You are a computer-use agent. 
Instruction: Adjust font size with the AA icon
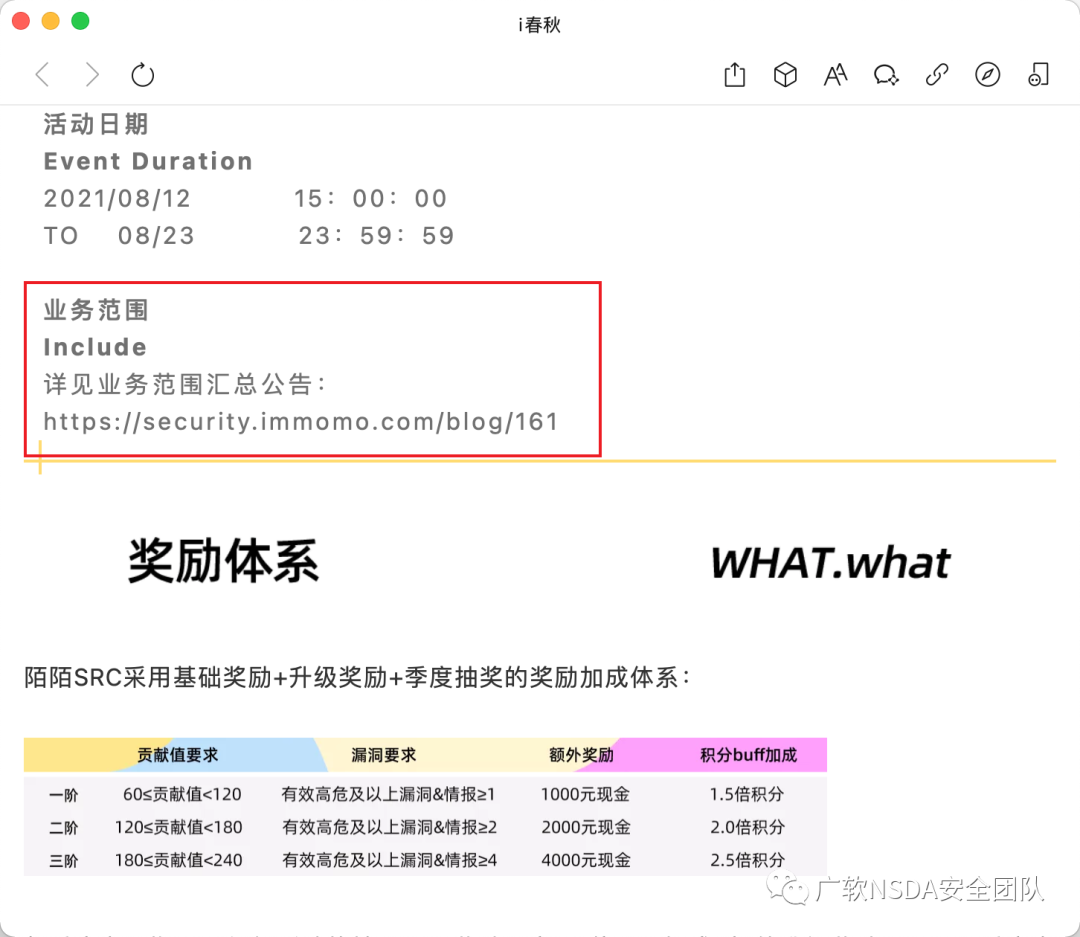835,74
